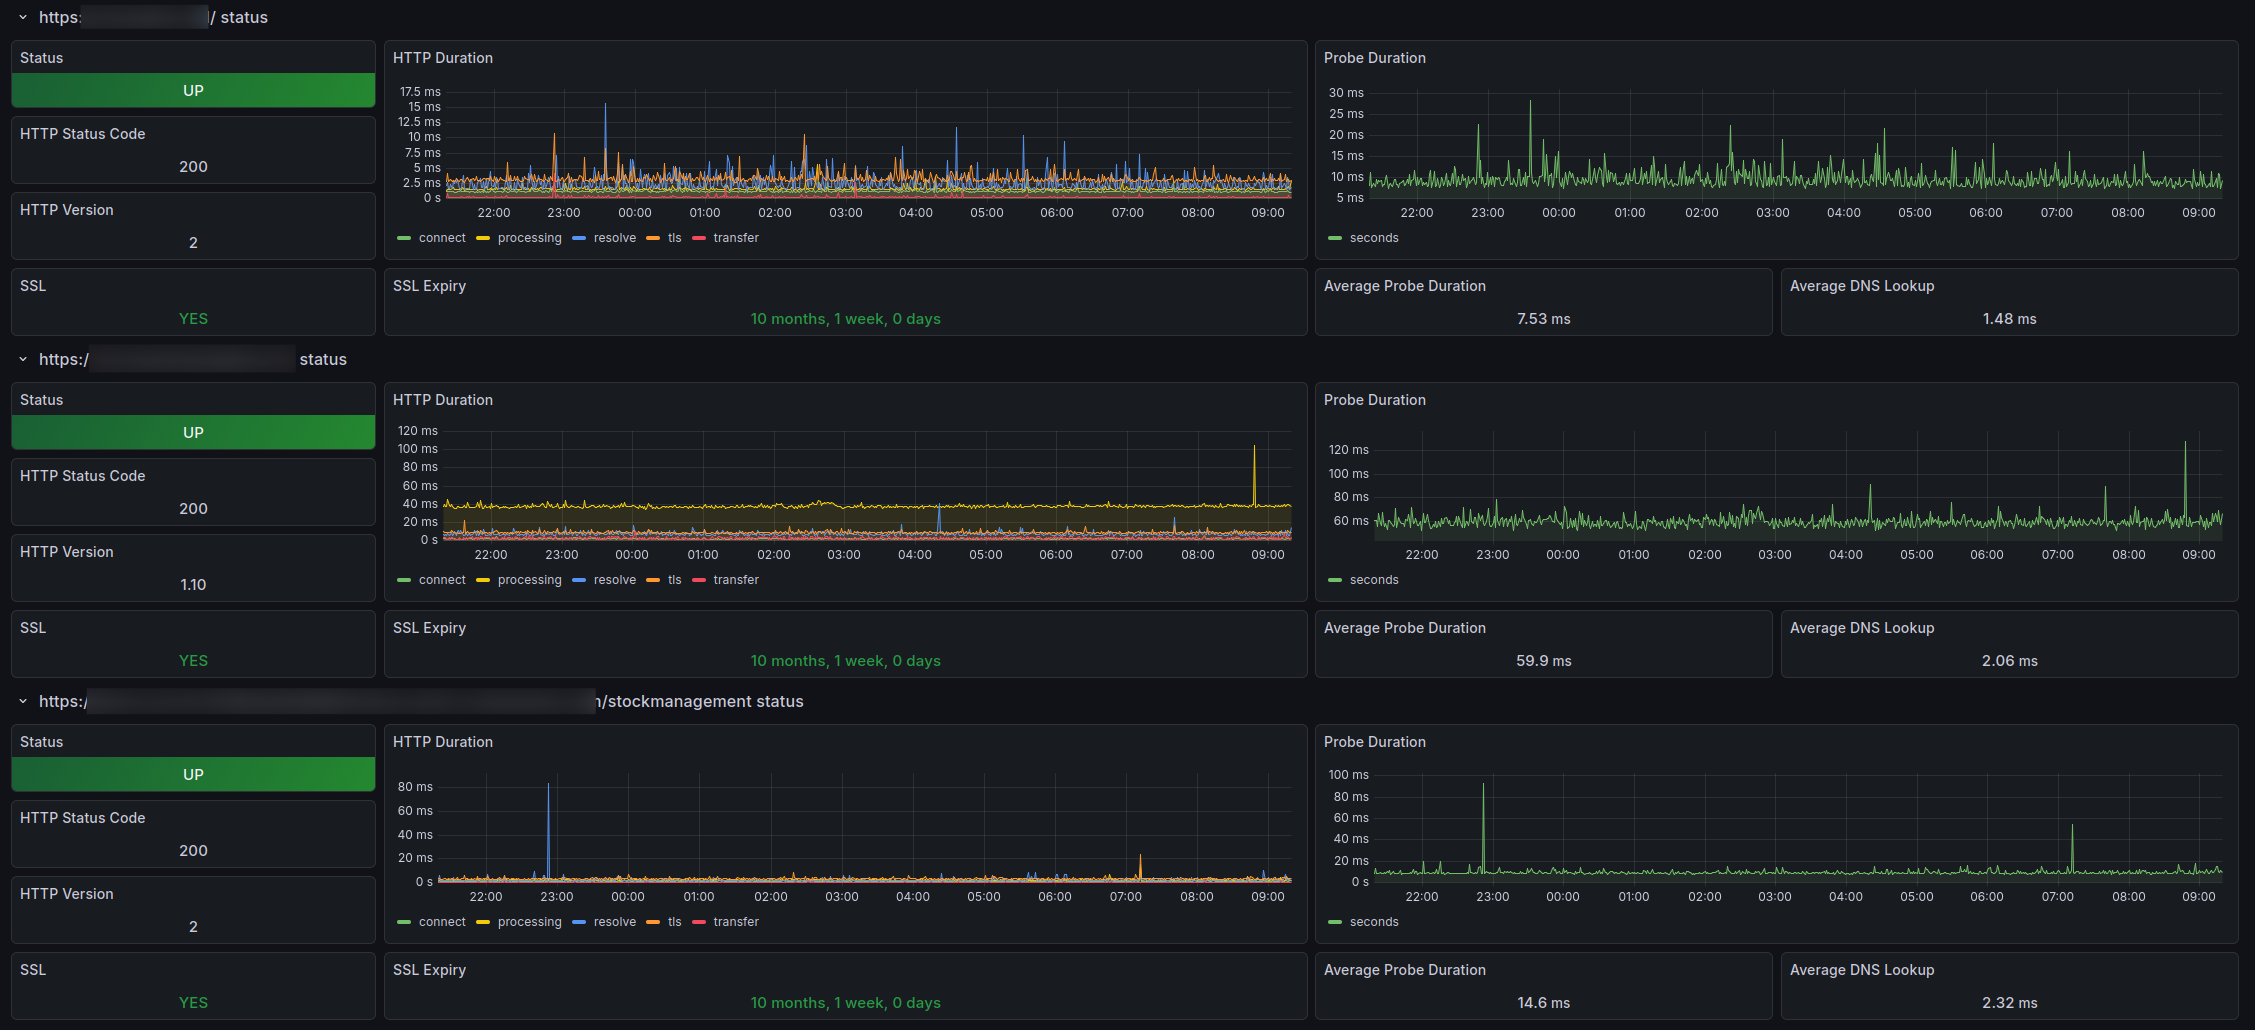Toggle processing series in middle HTTP Duration legend
The image size is (2255, 1030).
529,580
